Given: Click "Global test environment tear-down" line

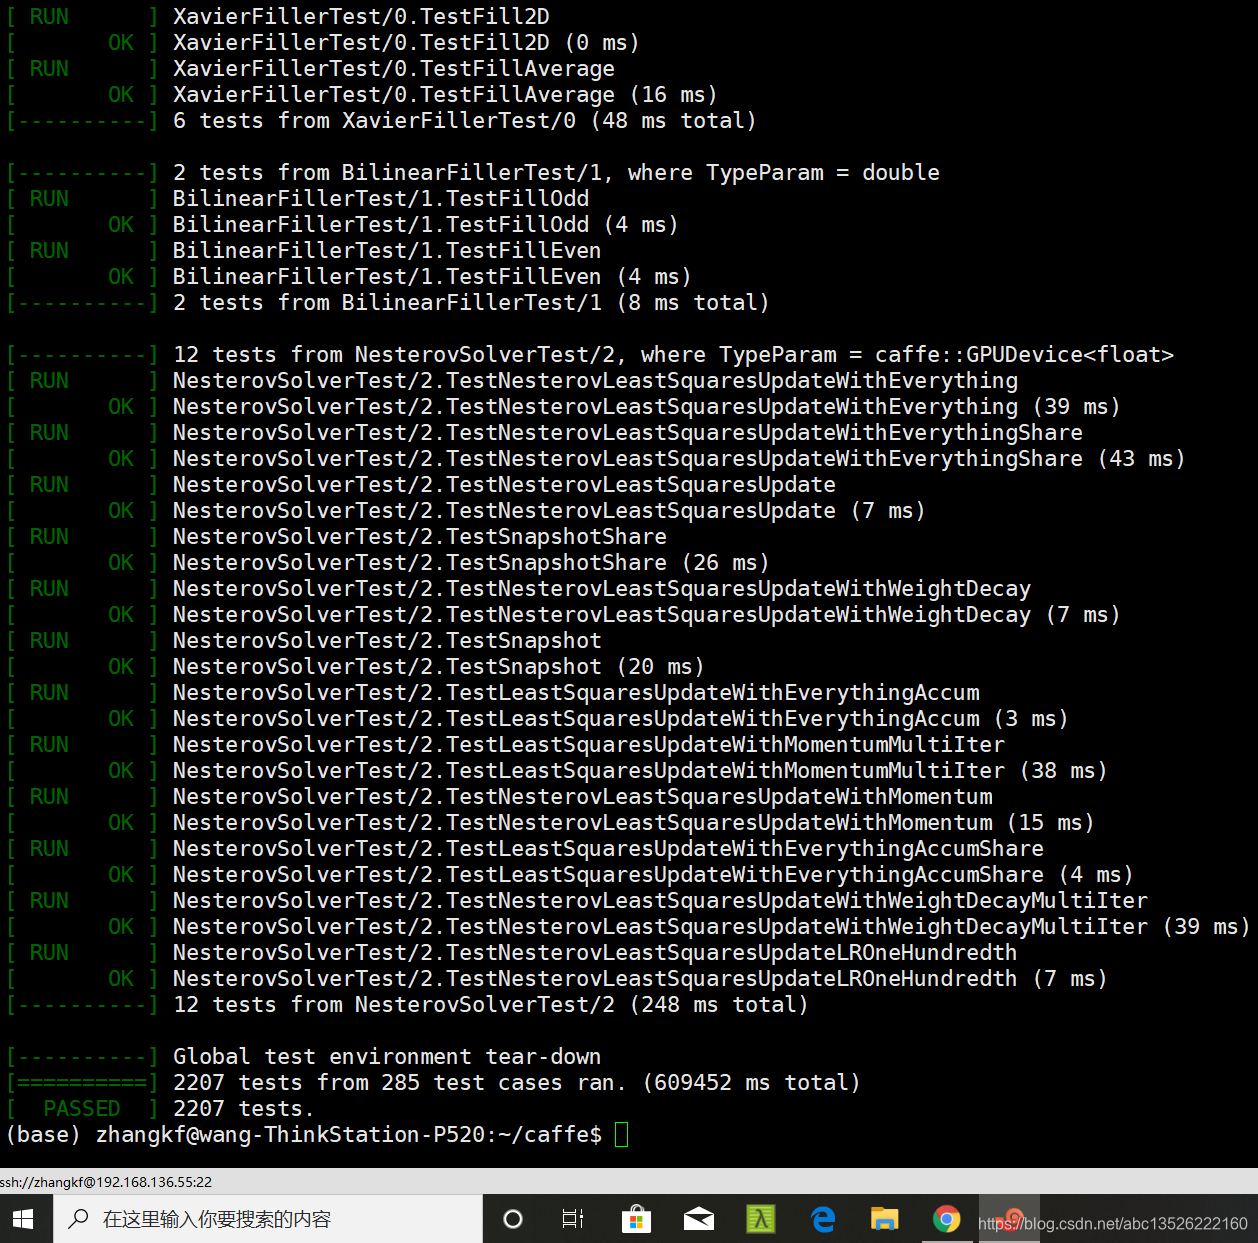Looking at the screenshot, I should [x=387, y=1057].
